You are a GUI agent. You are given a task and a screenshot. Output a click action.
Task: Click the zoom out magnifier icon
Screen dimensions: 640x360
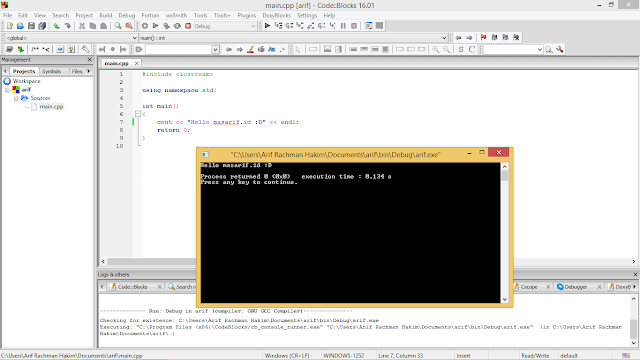click(447, 49)
